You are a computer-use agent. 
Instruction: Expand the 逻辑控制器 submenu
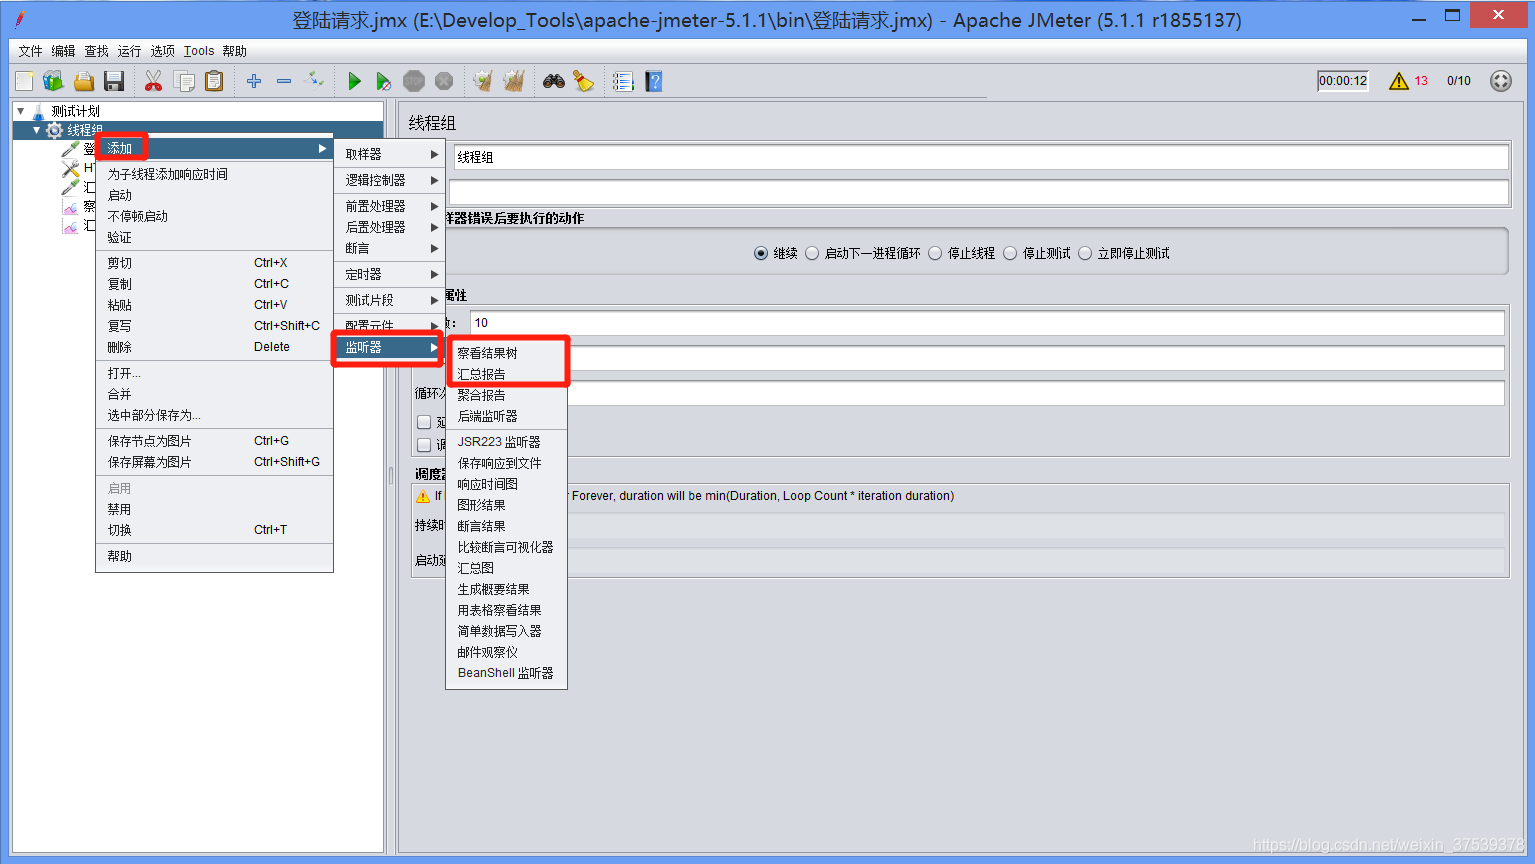390,180
